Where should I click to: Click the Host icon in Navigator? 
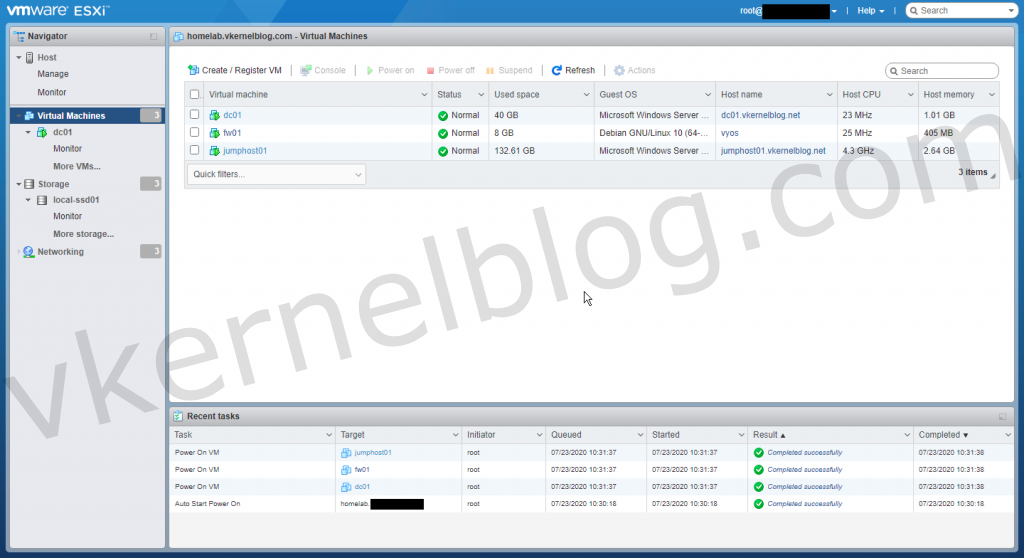pyautogui.click(x=29, y=58)
